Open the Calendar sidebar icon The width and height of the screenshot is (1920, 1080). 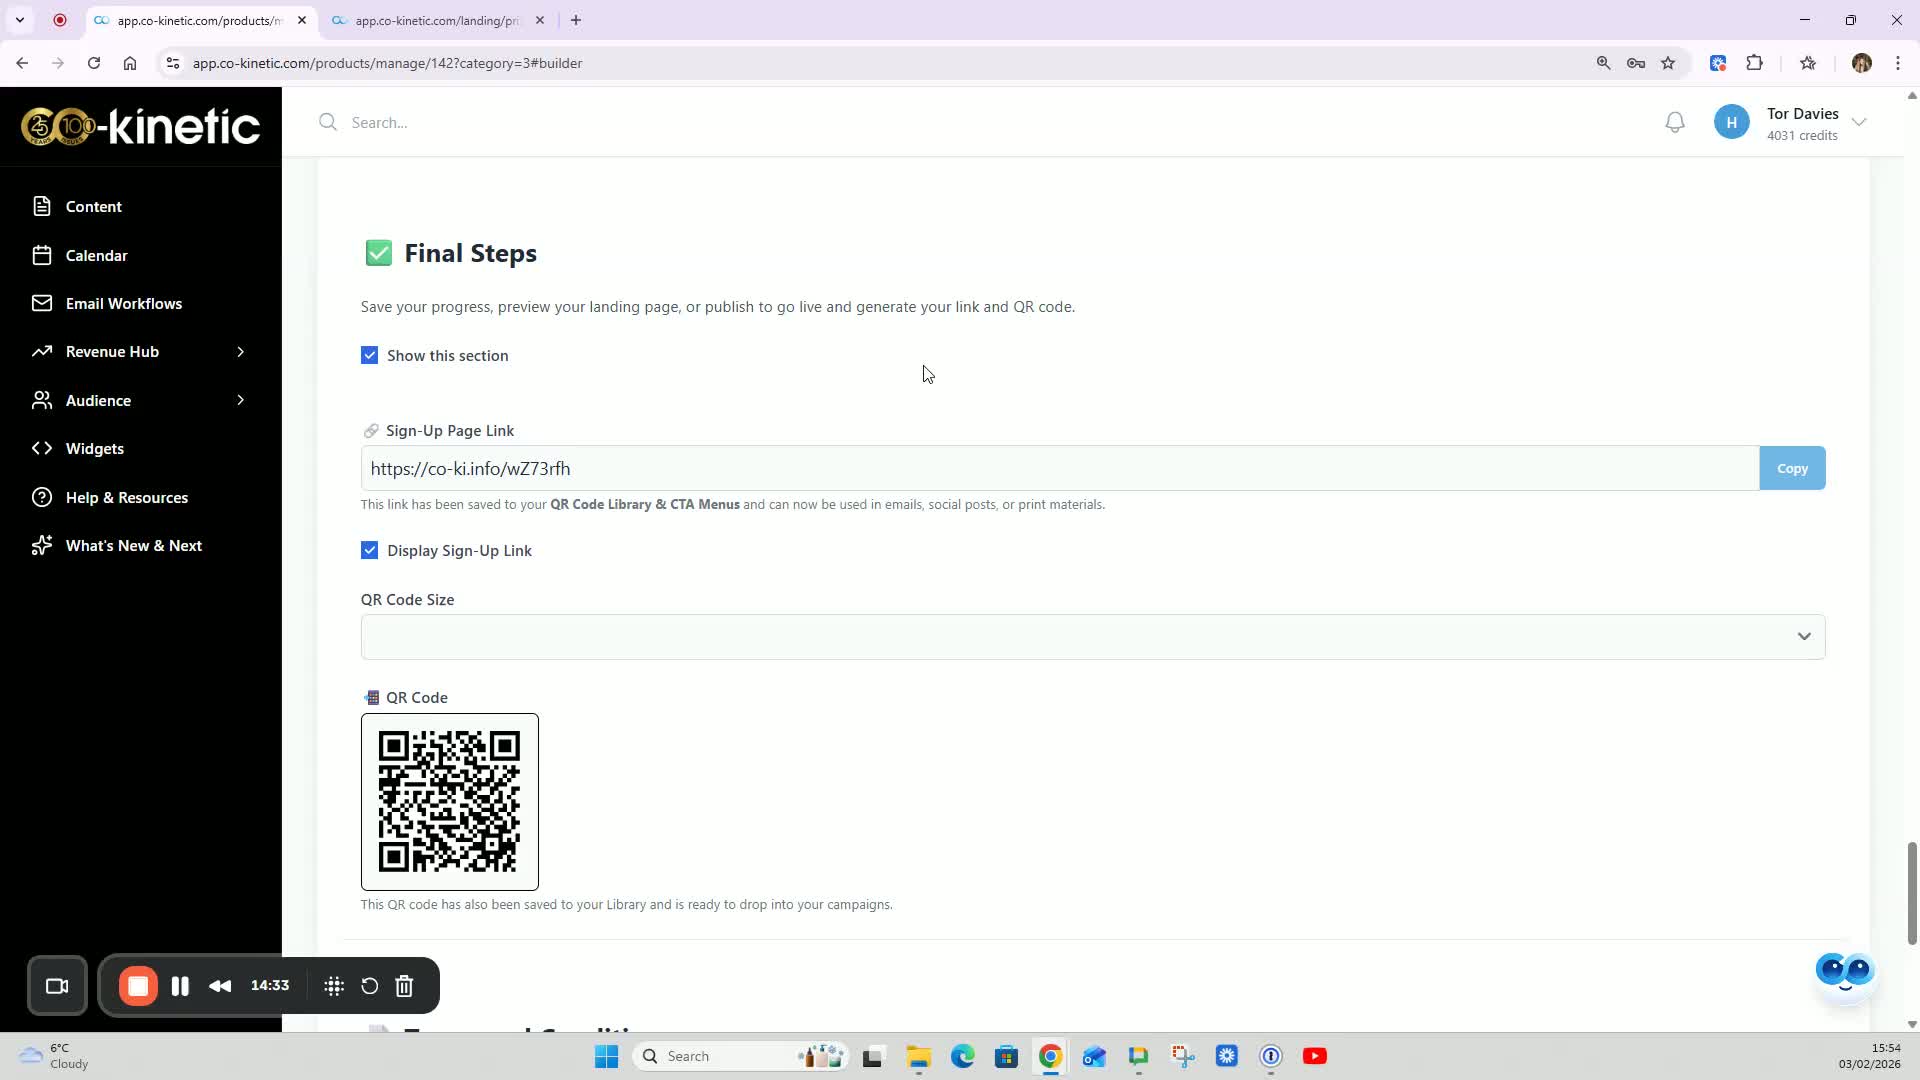pos(42,255)
